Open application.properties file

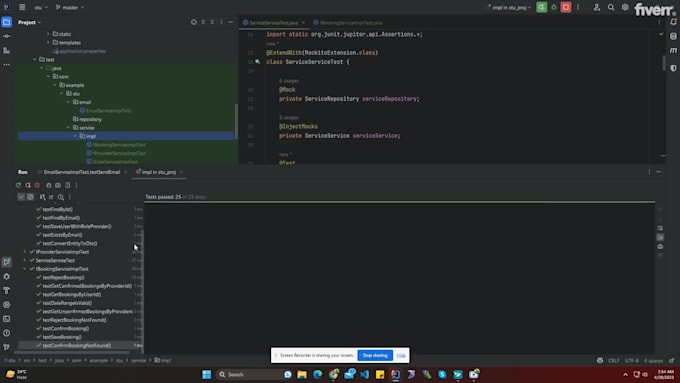(x=82, y=51)
